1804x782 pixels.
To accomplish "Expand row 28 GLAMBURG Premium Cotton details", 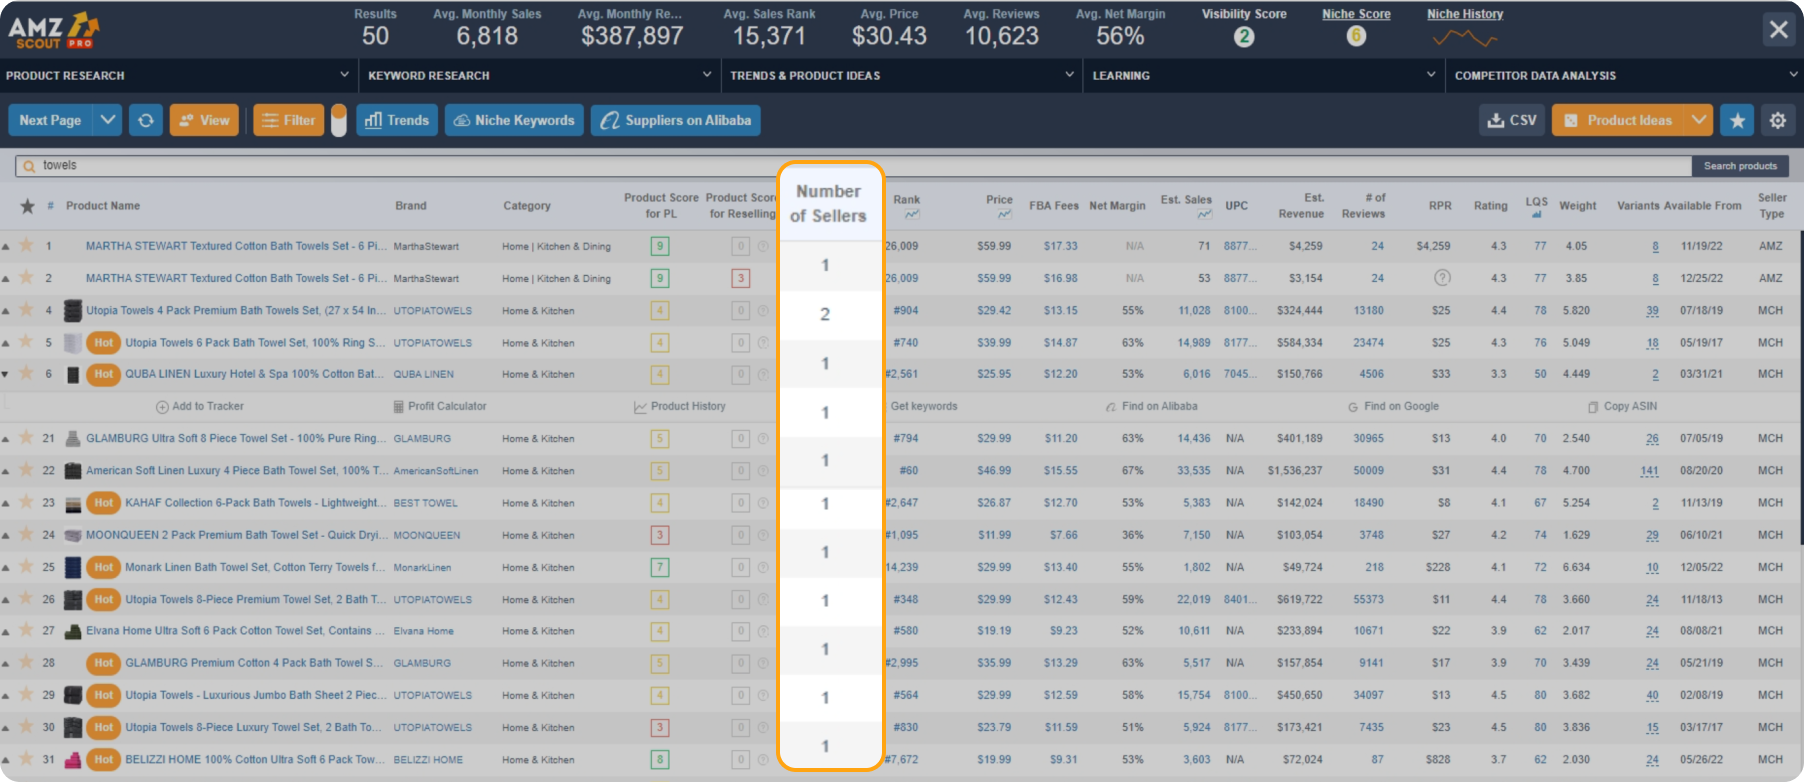I will 6,663.
